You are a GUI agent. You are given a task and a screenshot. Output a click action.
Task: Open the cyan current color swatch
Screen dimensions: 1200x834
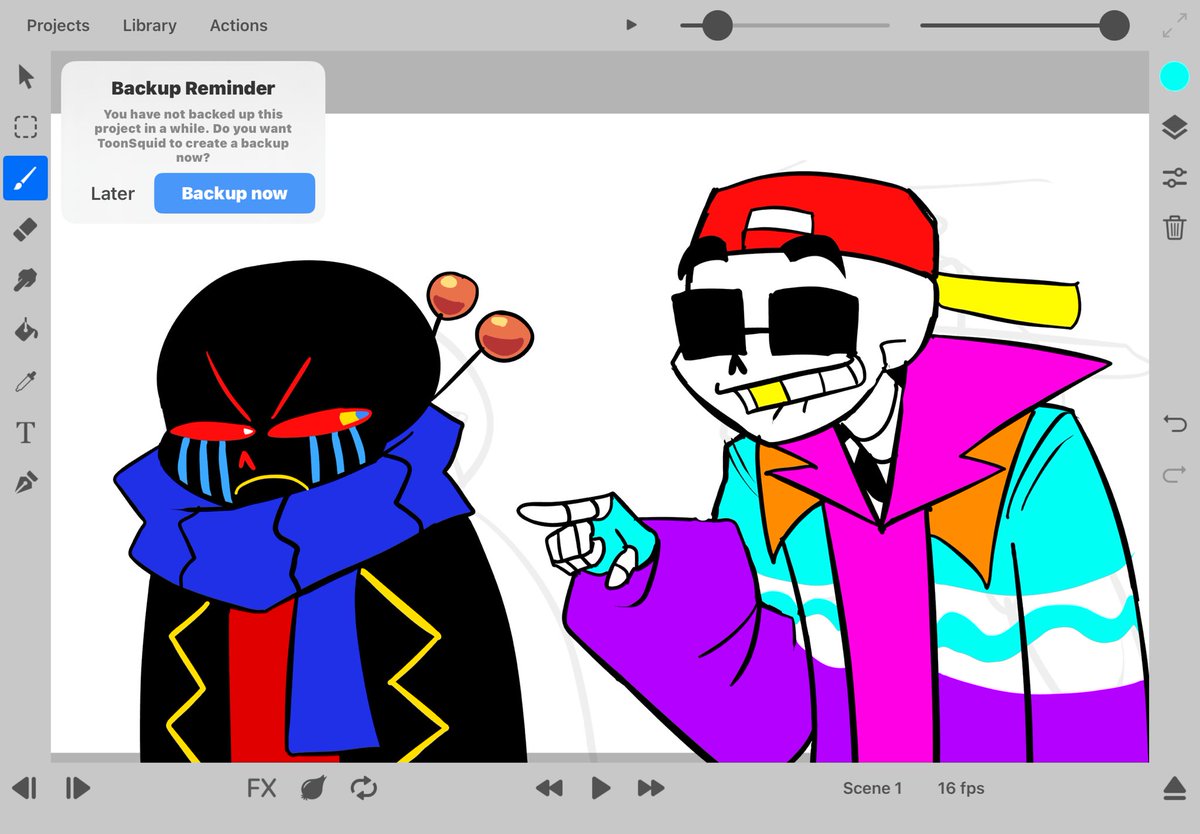[1174, 76]
